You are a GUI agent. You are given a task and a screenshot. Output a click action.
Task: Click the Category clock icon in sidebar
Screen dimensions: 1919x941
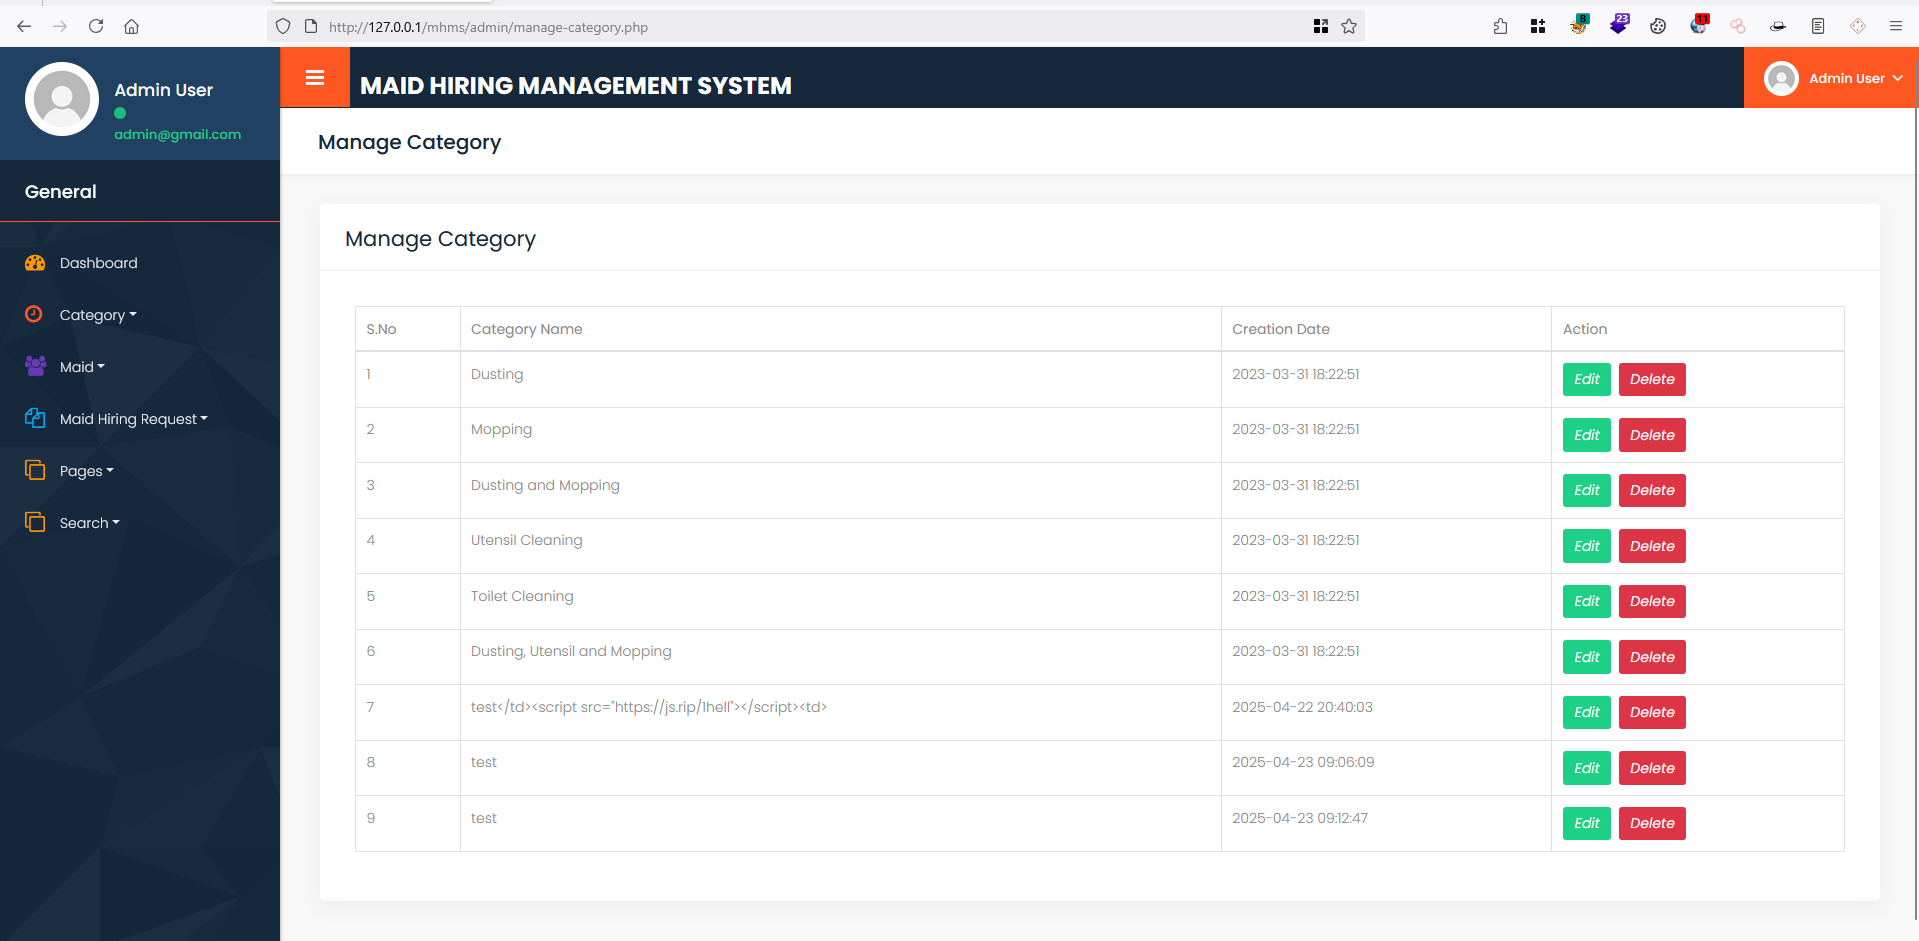click(34, 314)
